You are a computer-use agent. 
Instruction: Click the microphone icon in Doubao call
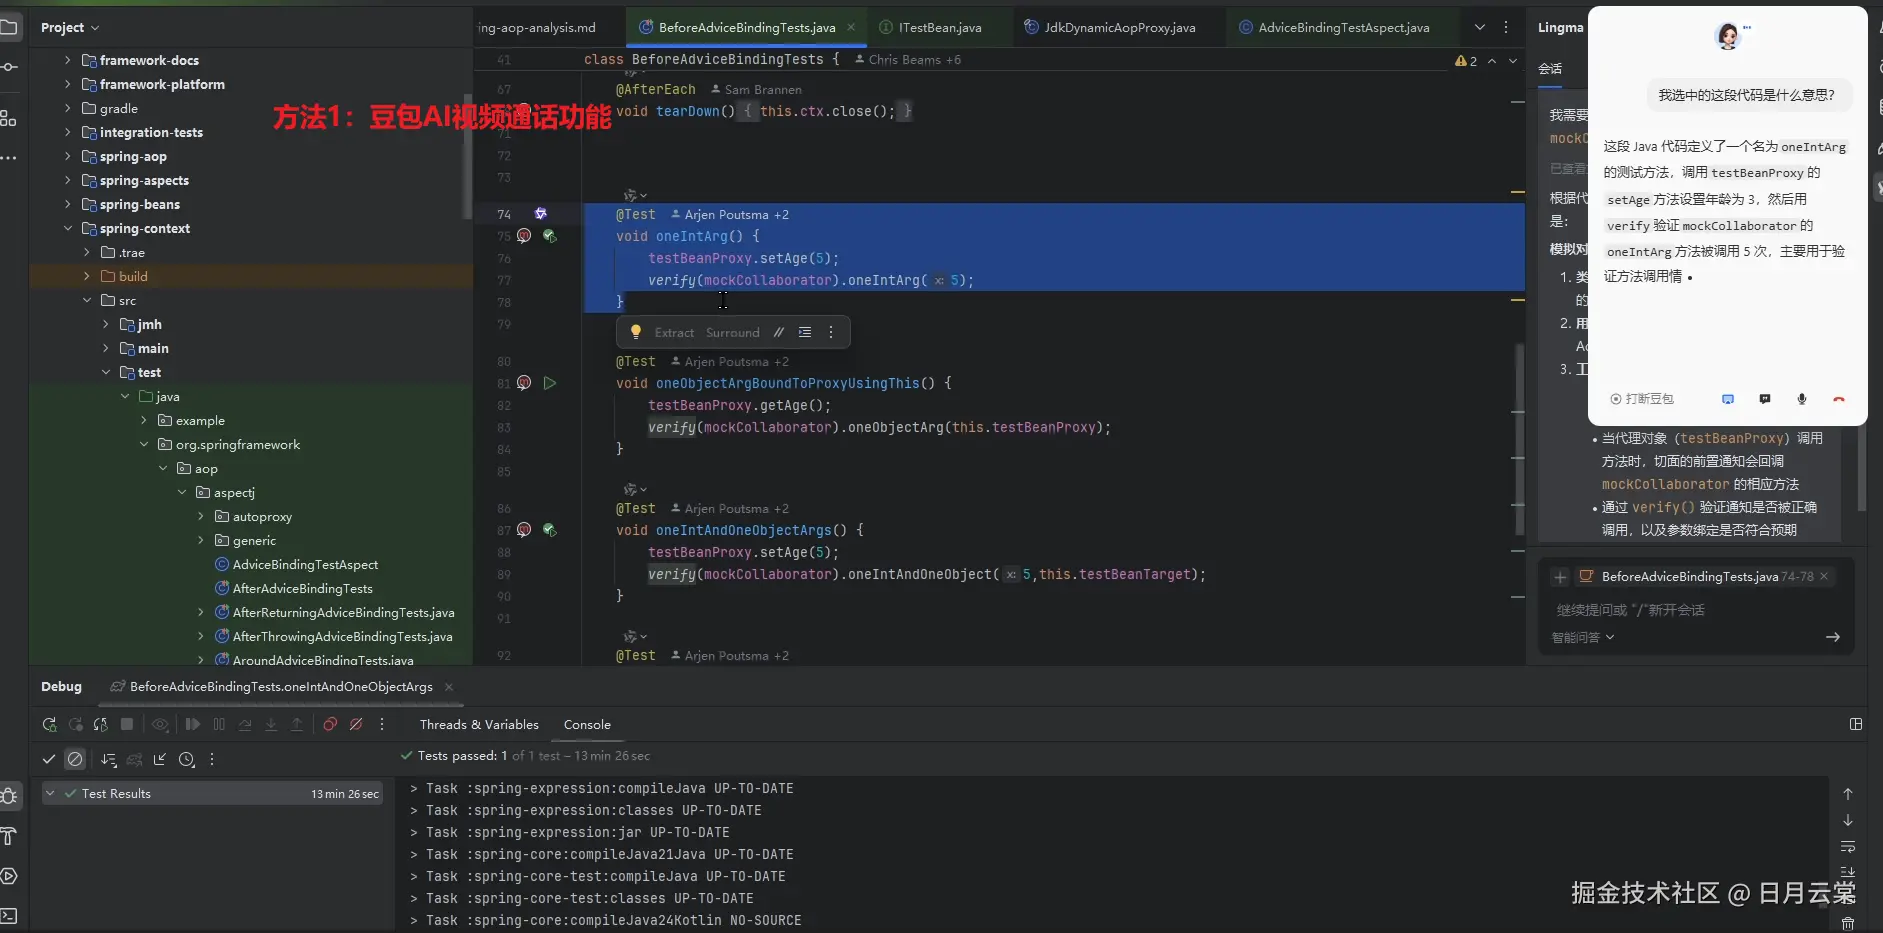tap(1802, 399)
